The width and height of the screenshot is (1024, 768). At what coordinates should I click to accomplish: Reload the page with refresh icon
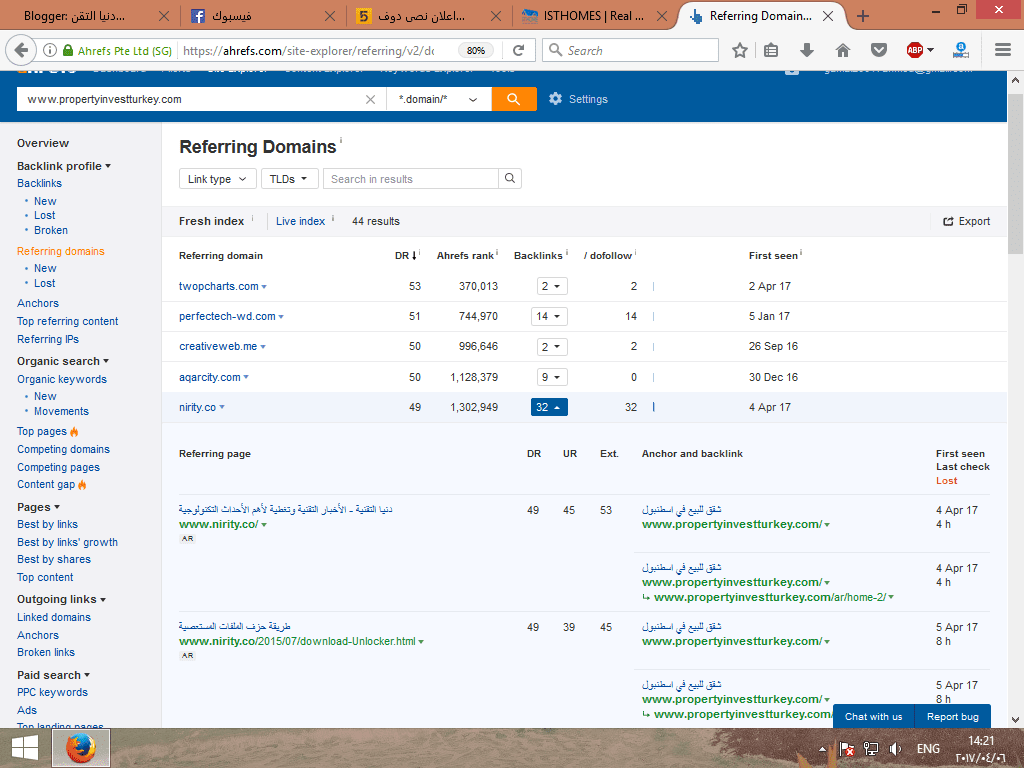pyautogui.click(x=519, y=50)
